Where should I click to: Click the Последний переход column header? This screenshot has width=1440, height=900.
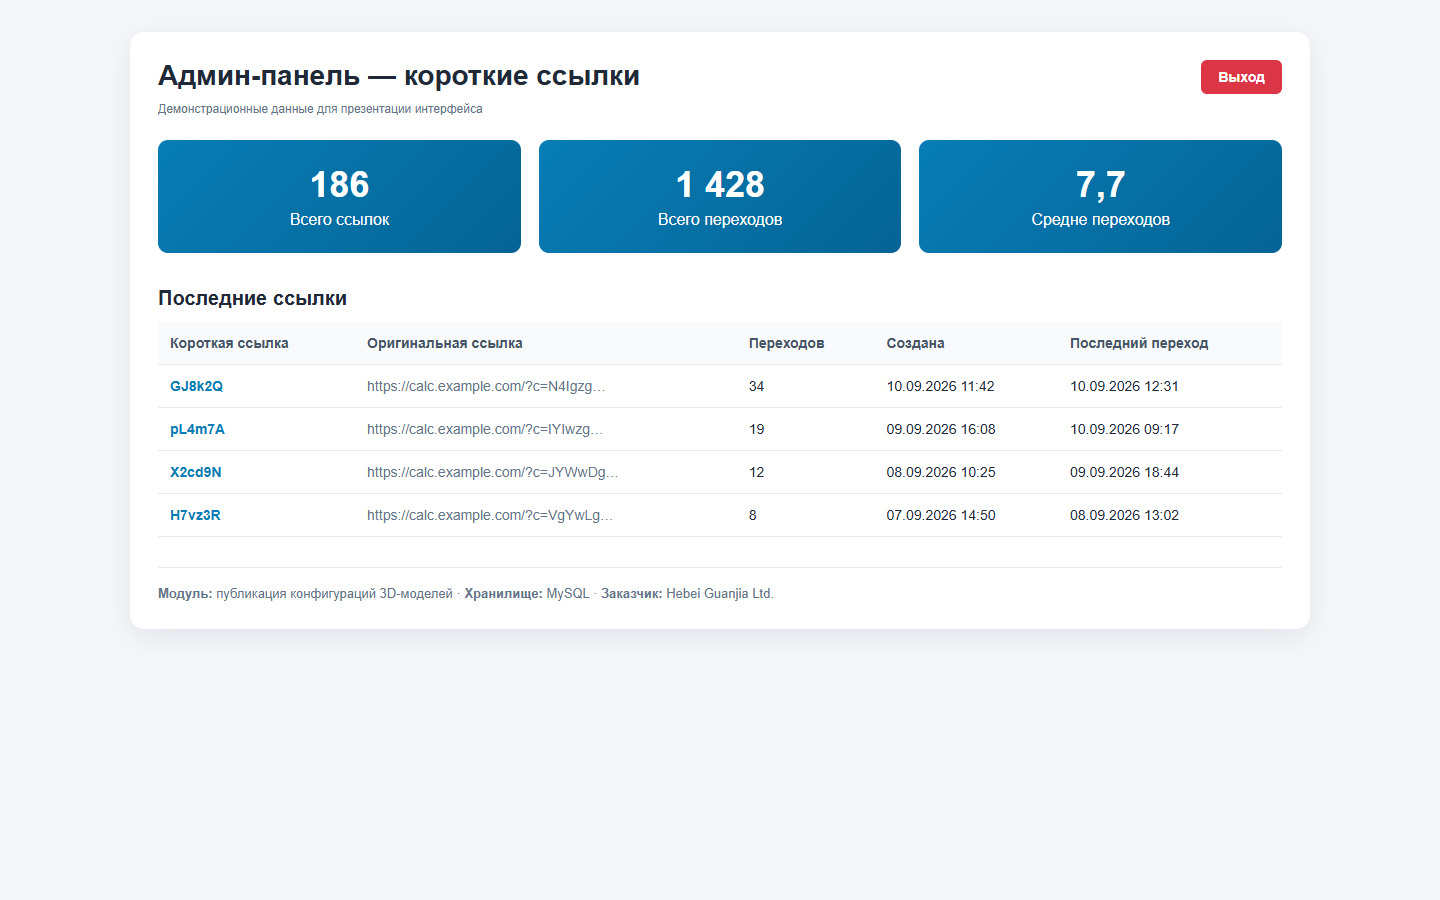tap(1139, 343)
